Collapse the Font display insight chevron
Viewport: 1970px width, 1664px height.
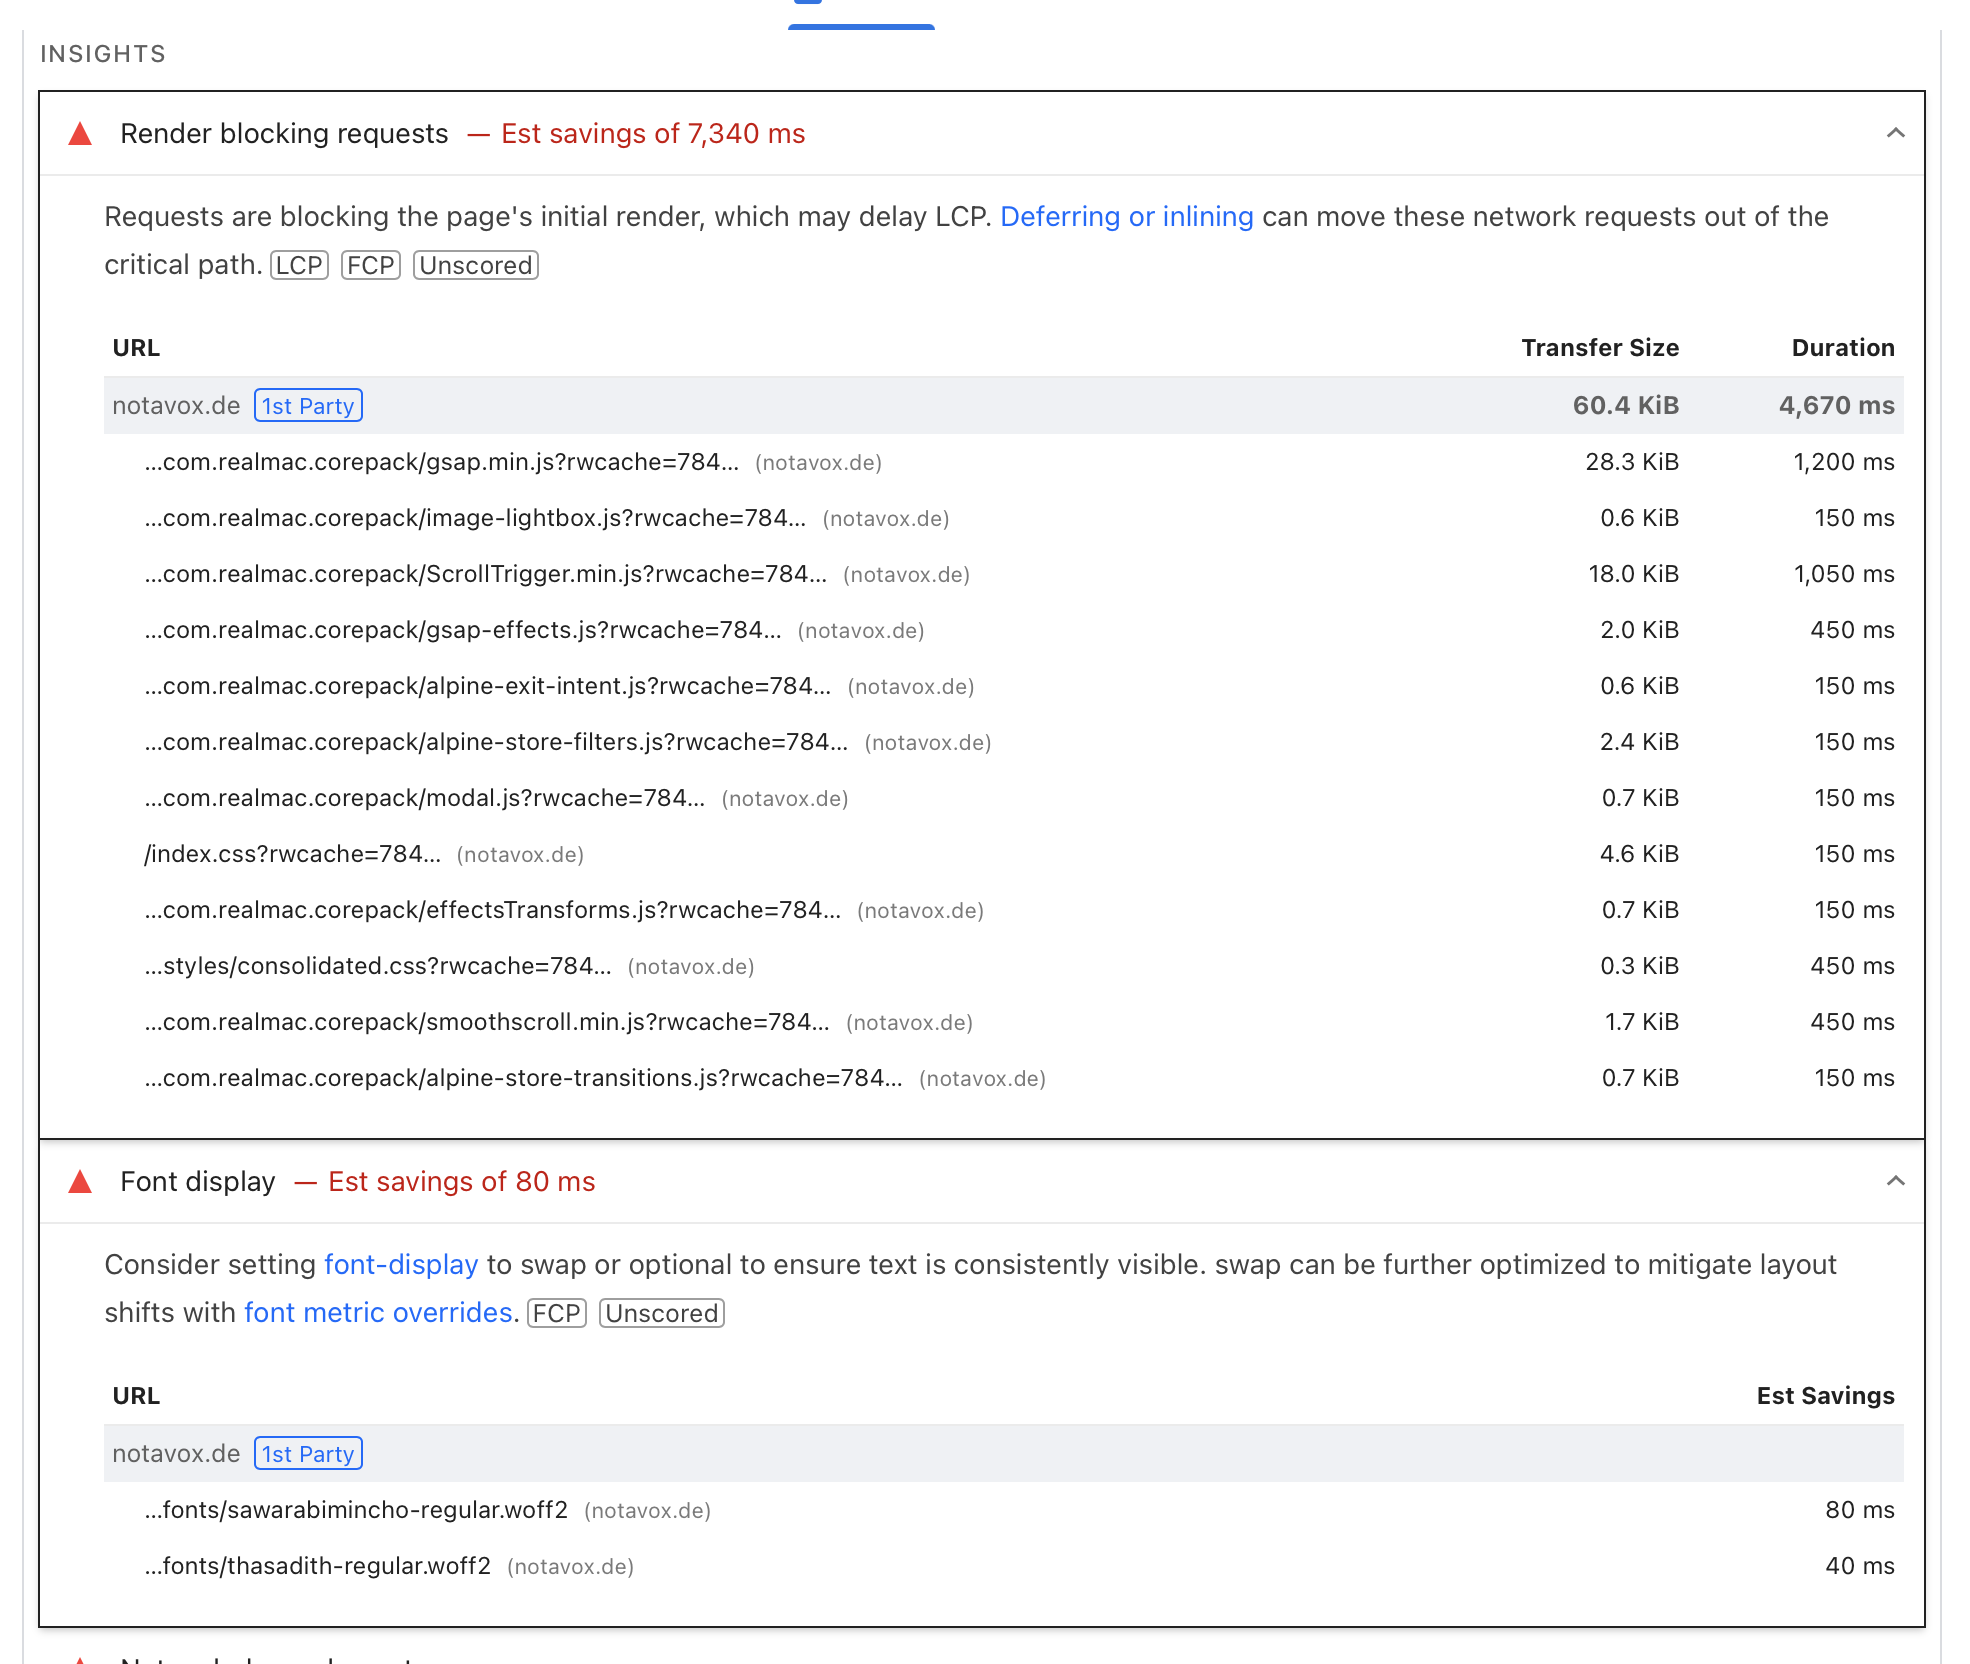coord(1895,1182)
